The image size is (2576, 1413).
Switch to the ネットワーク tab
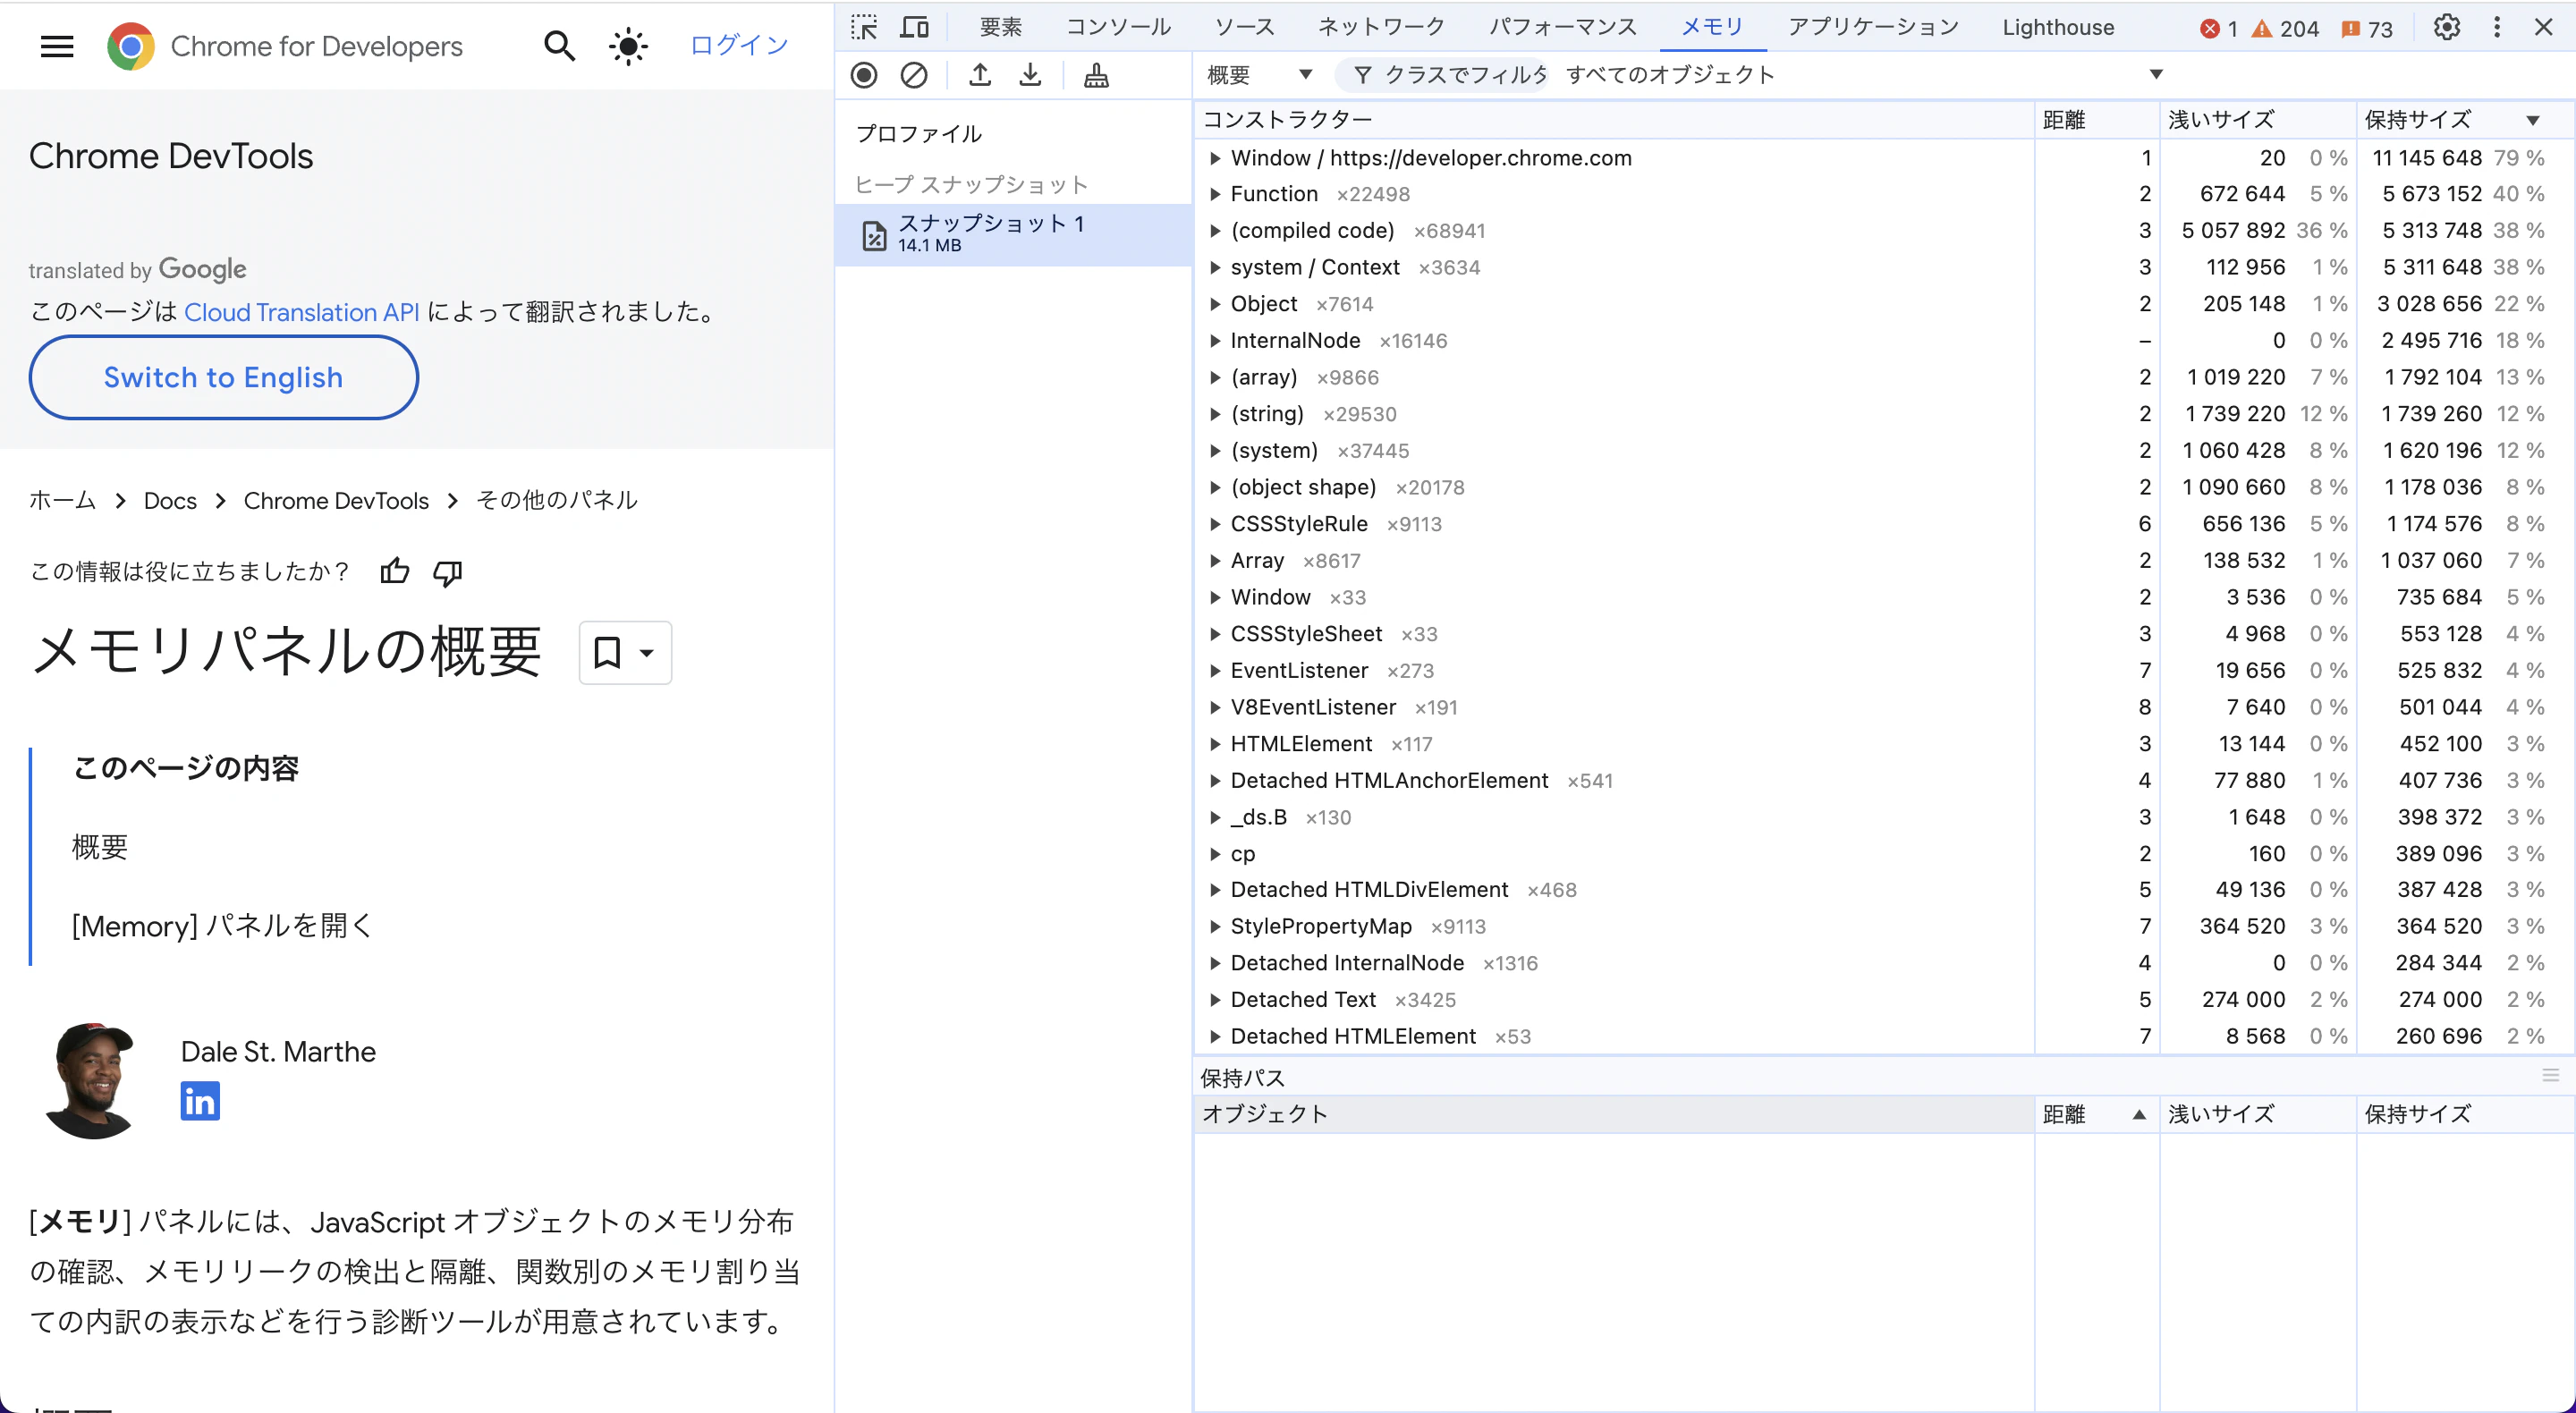point(1382,27)
